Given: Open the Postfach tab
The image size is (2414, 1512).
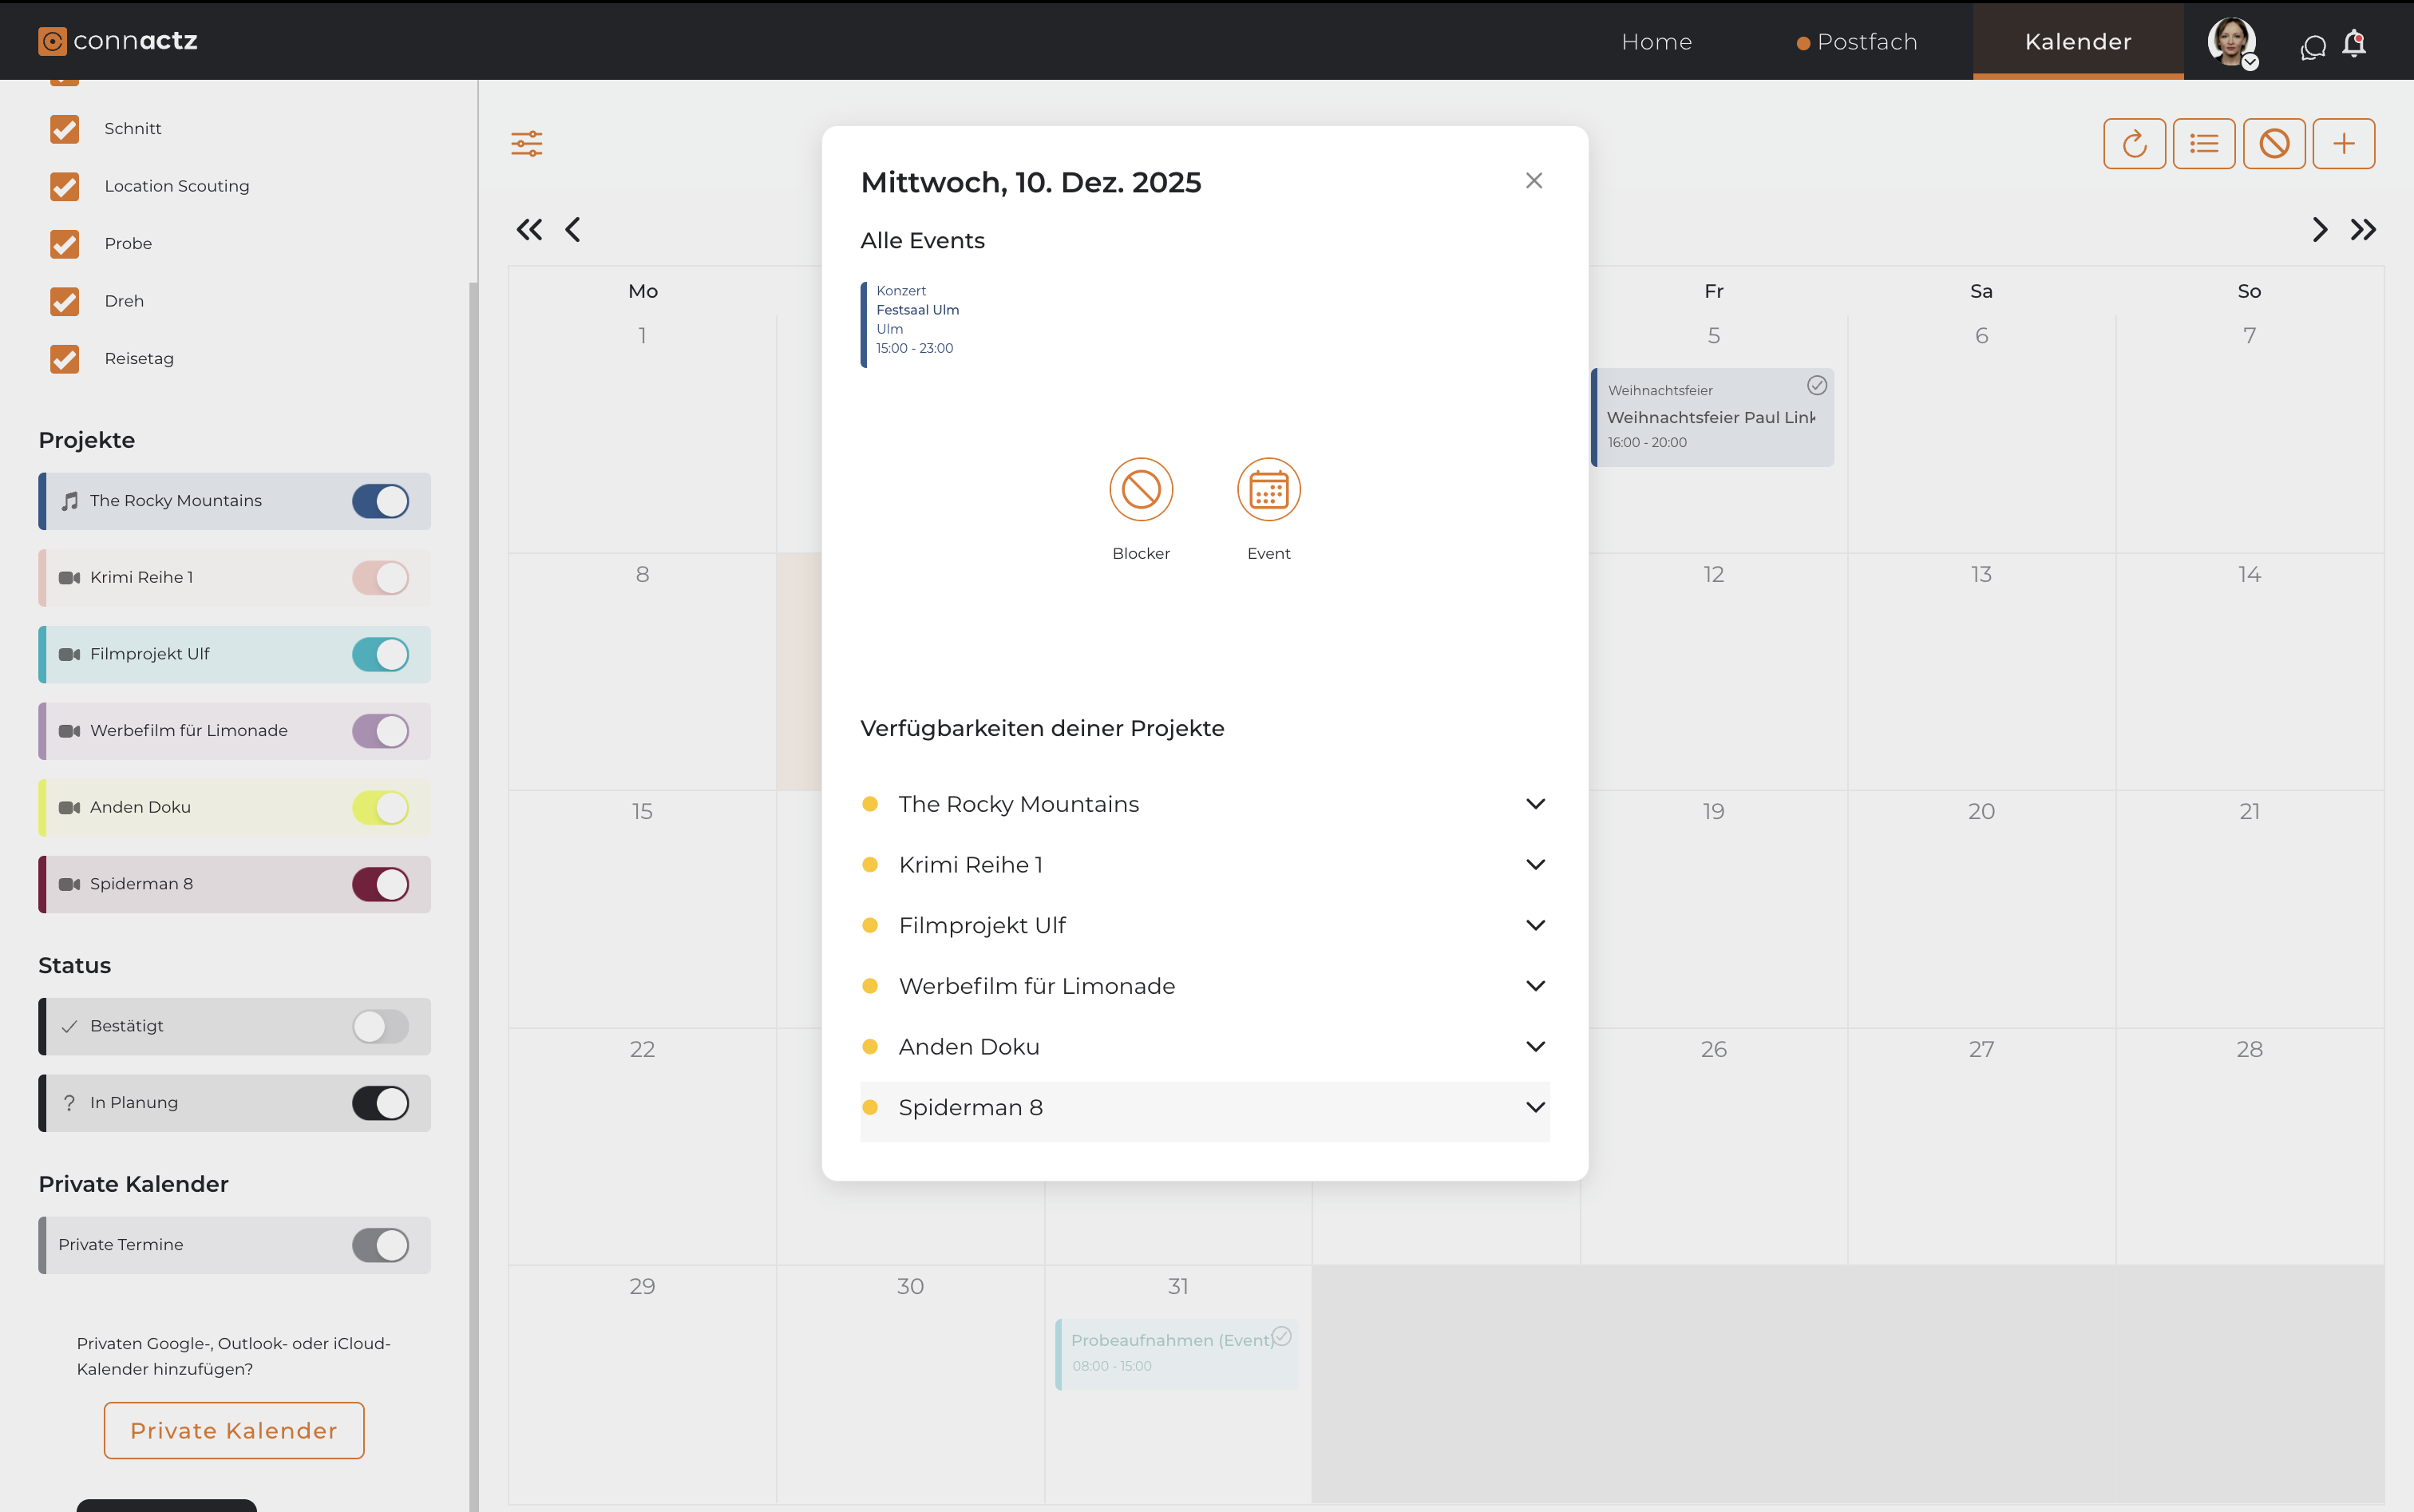Looking at the screenshot, I should [x=1866, y=42].
